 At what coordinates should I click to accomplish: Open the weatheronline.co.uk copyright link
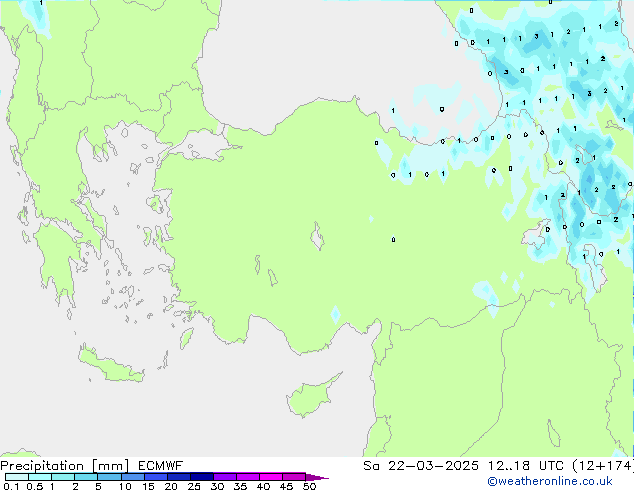[549, 481]
